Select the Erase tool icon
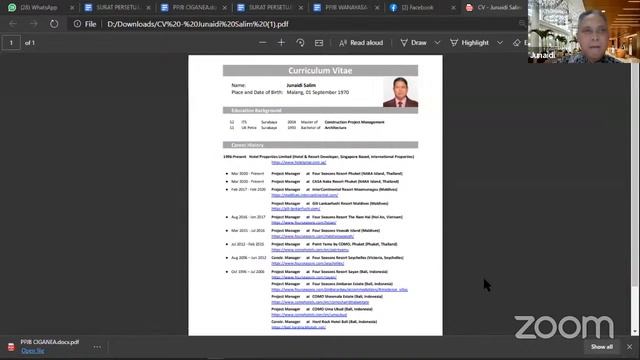 [517, 42]
